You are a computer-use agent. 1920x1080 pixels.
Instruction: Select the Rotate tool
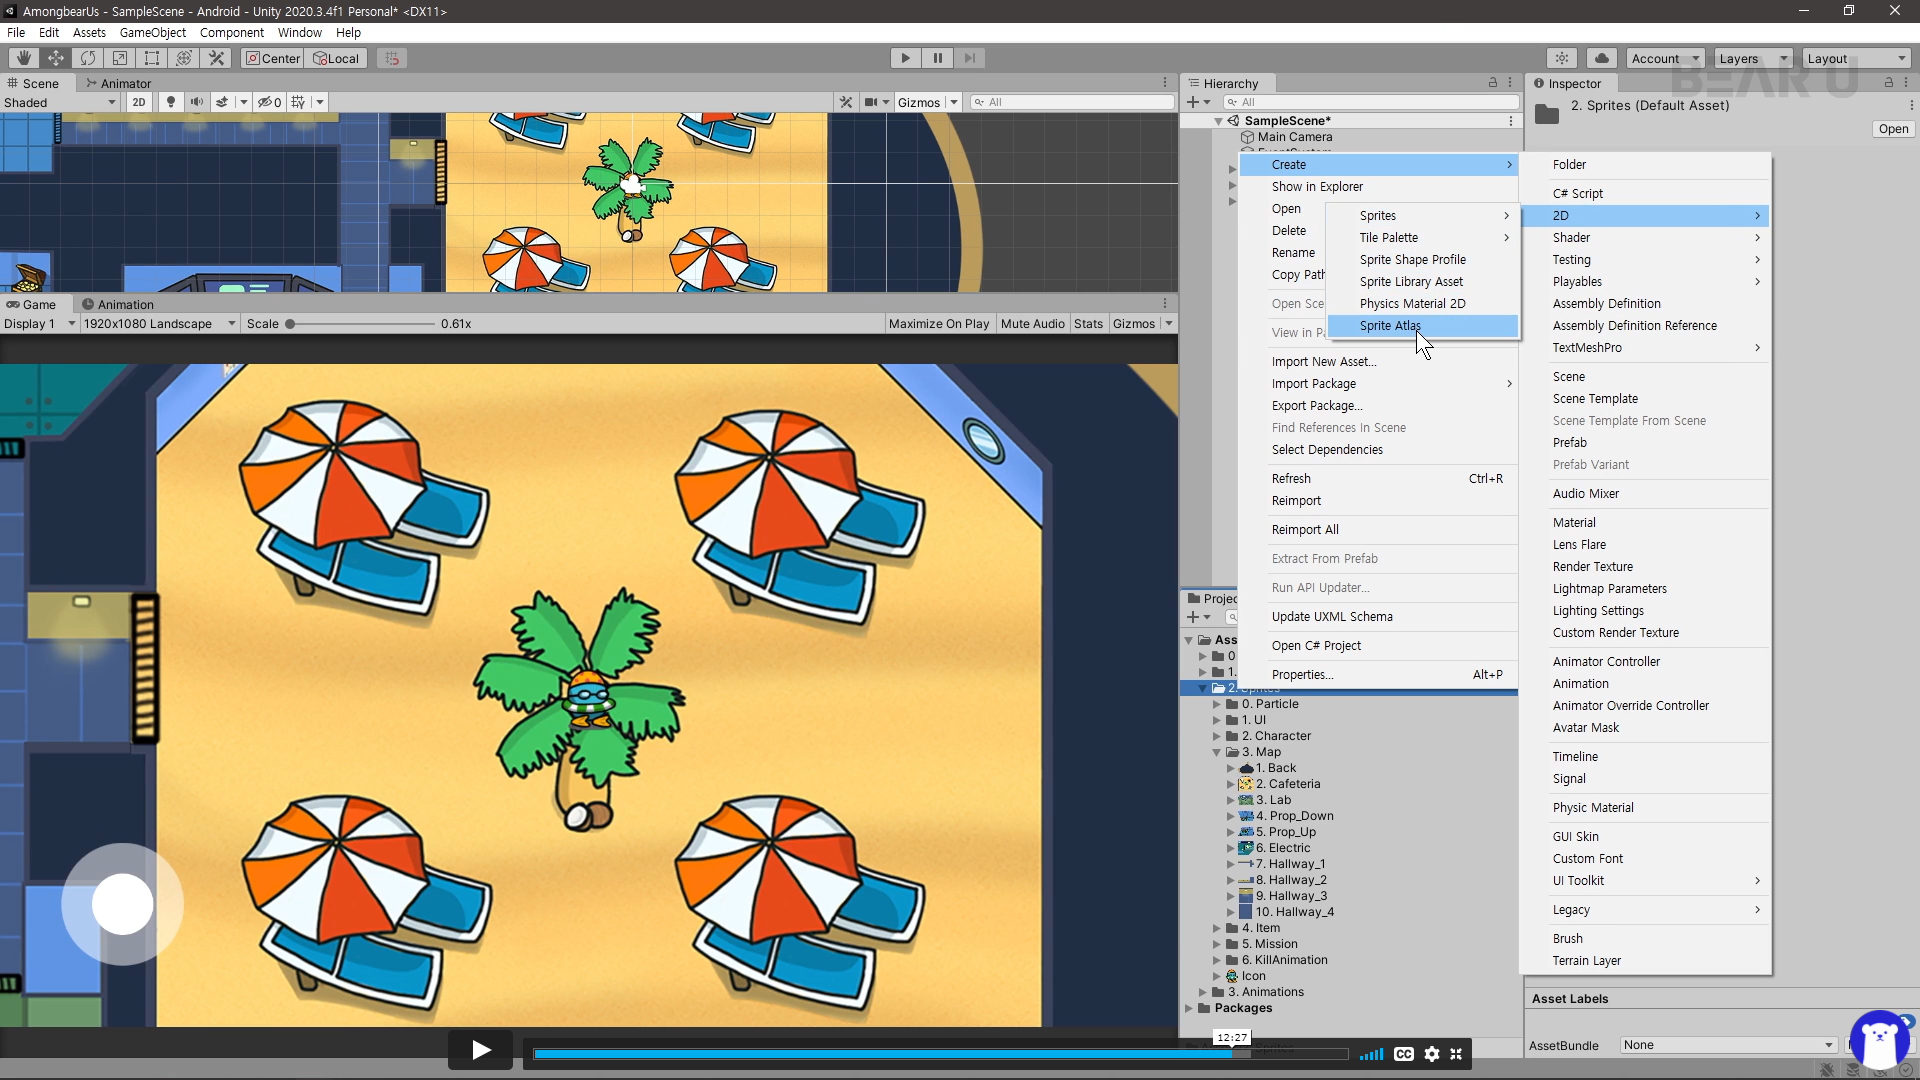pyautogui.click(x=88, y=58)
